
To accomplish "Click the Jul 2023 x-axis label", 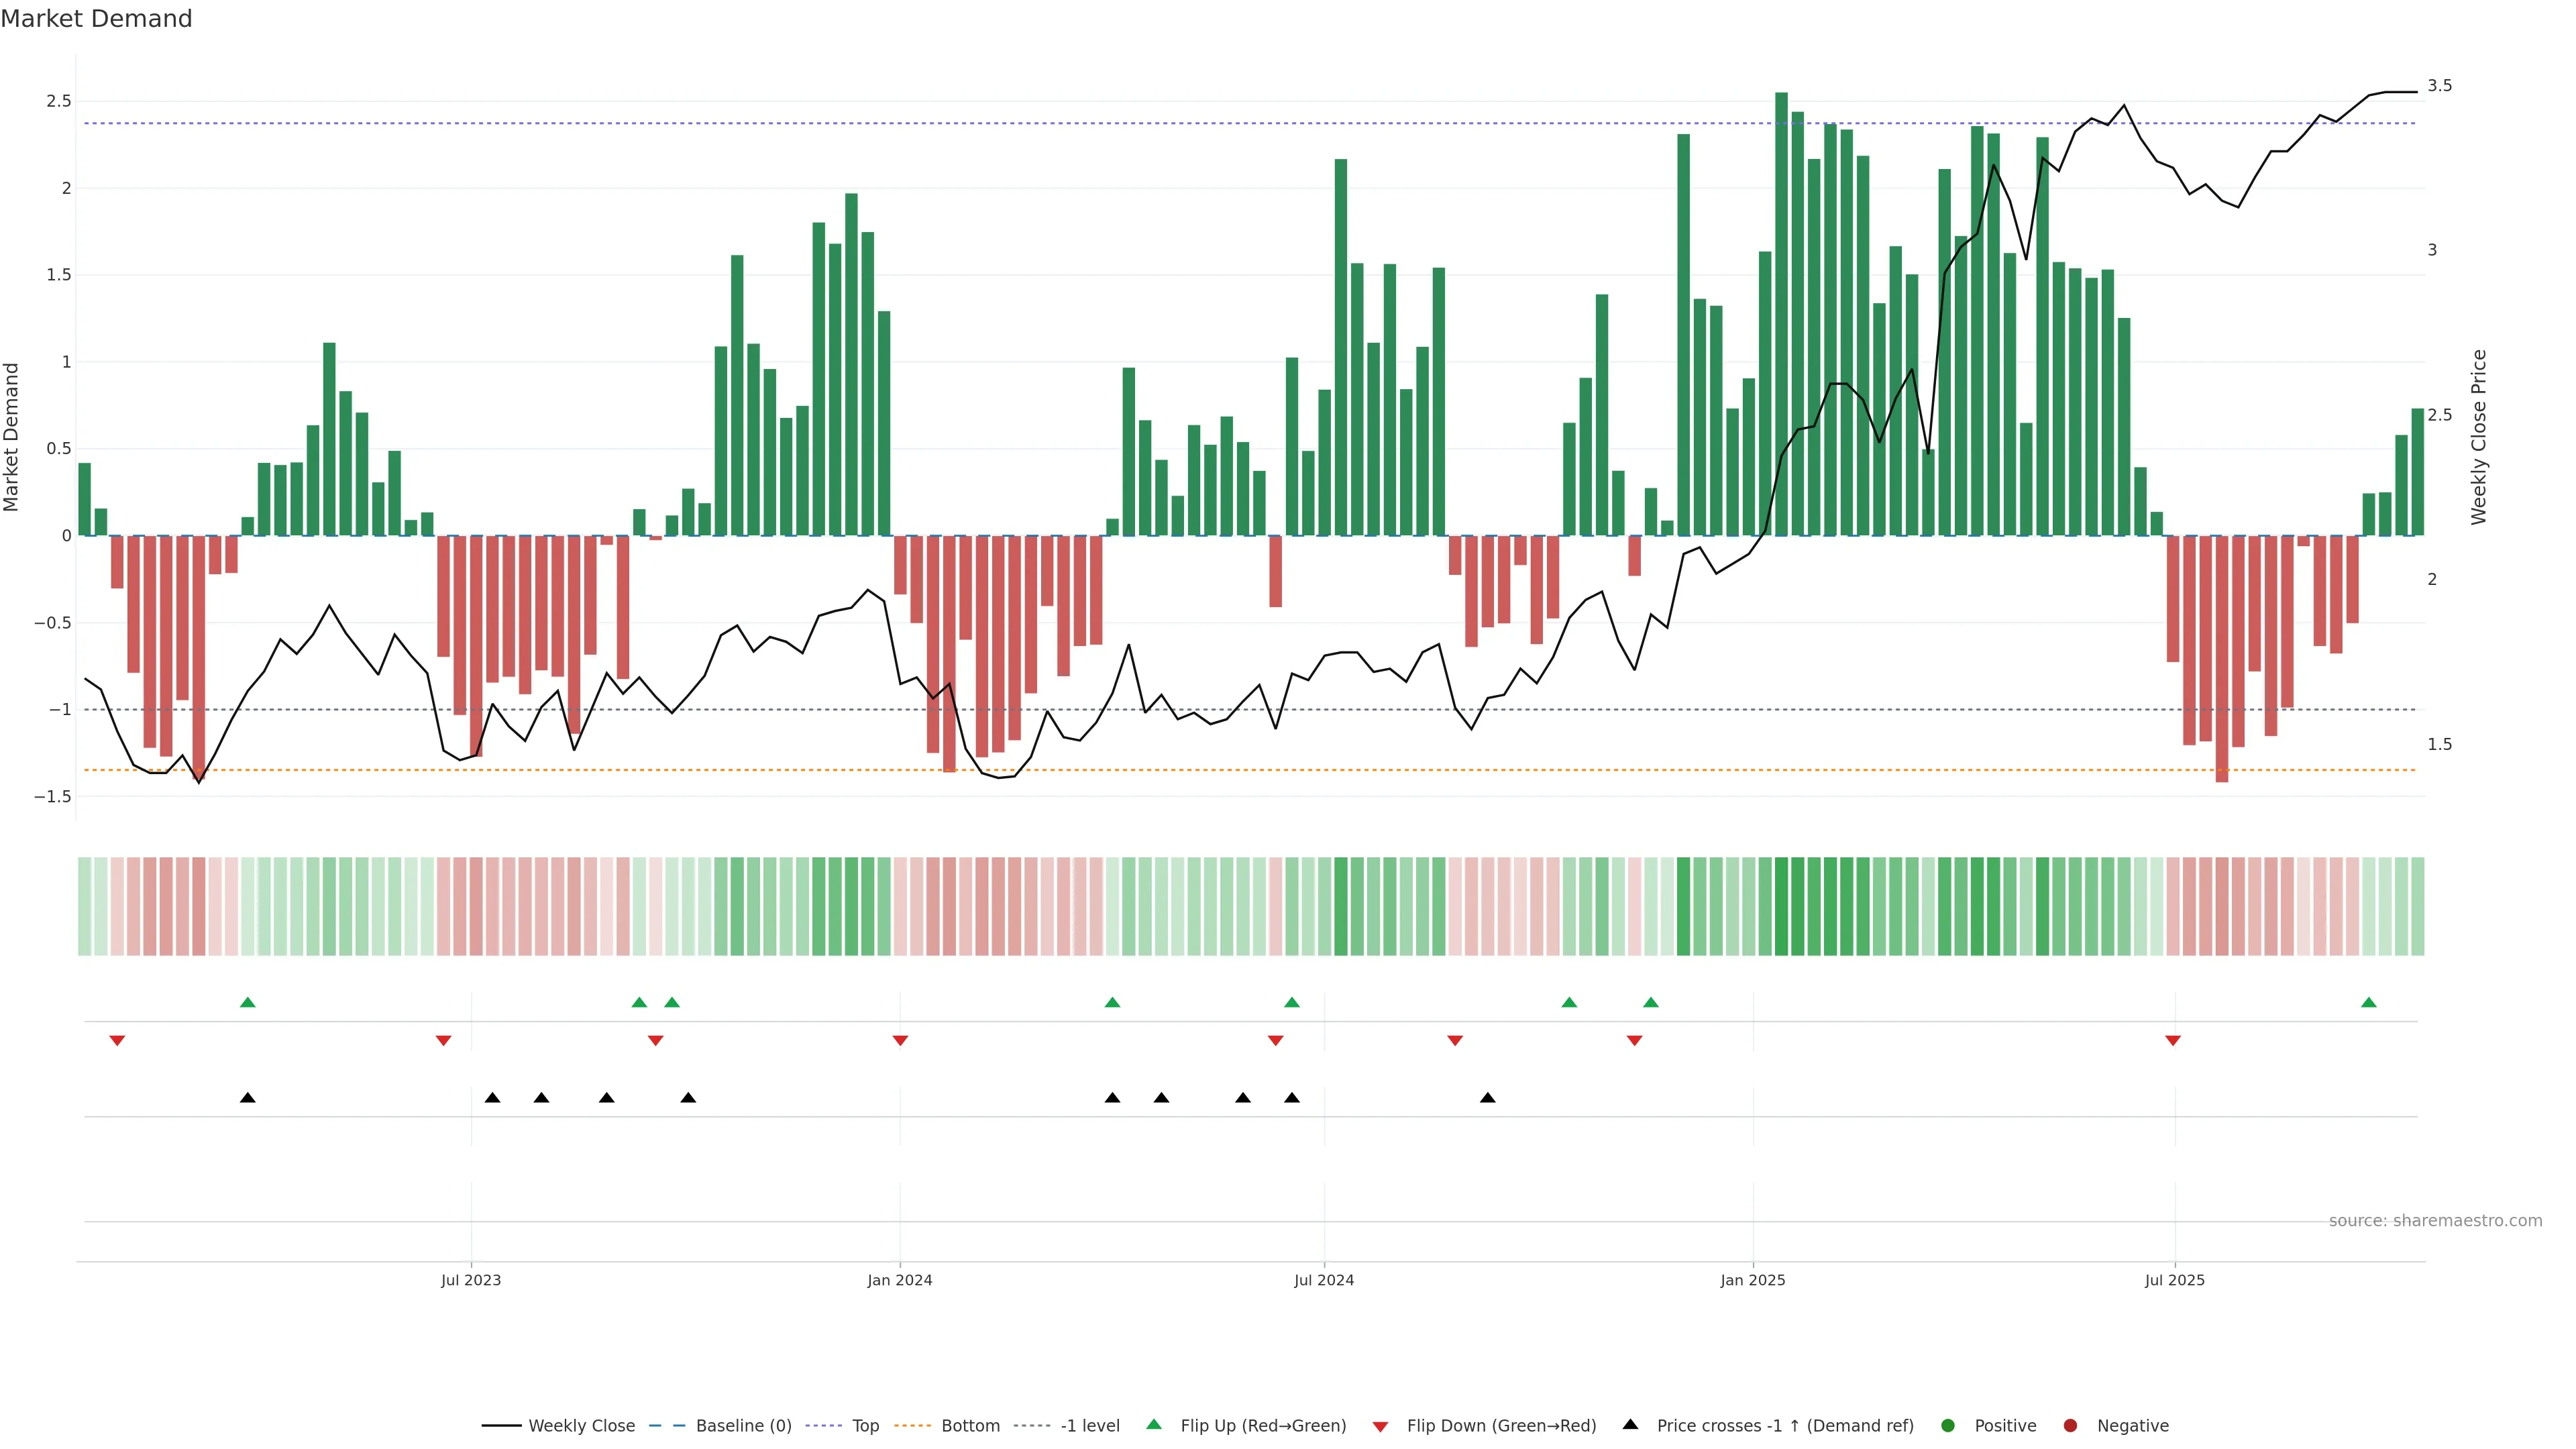I will tap(471, 1280).
